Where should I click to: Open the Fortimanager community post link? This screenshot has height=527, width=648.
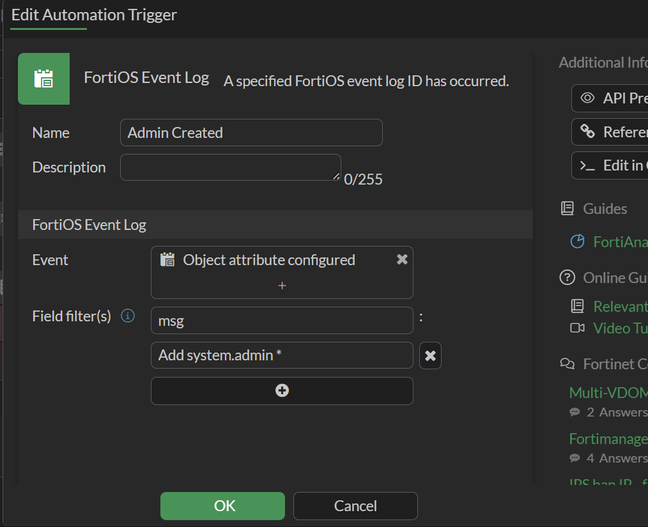(x=608, y=438)
